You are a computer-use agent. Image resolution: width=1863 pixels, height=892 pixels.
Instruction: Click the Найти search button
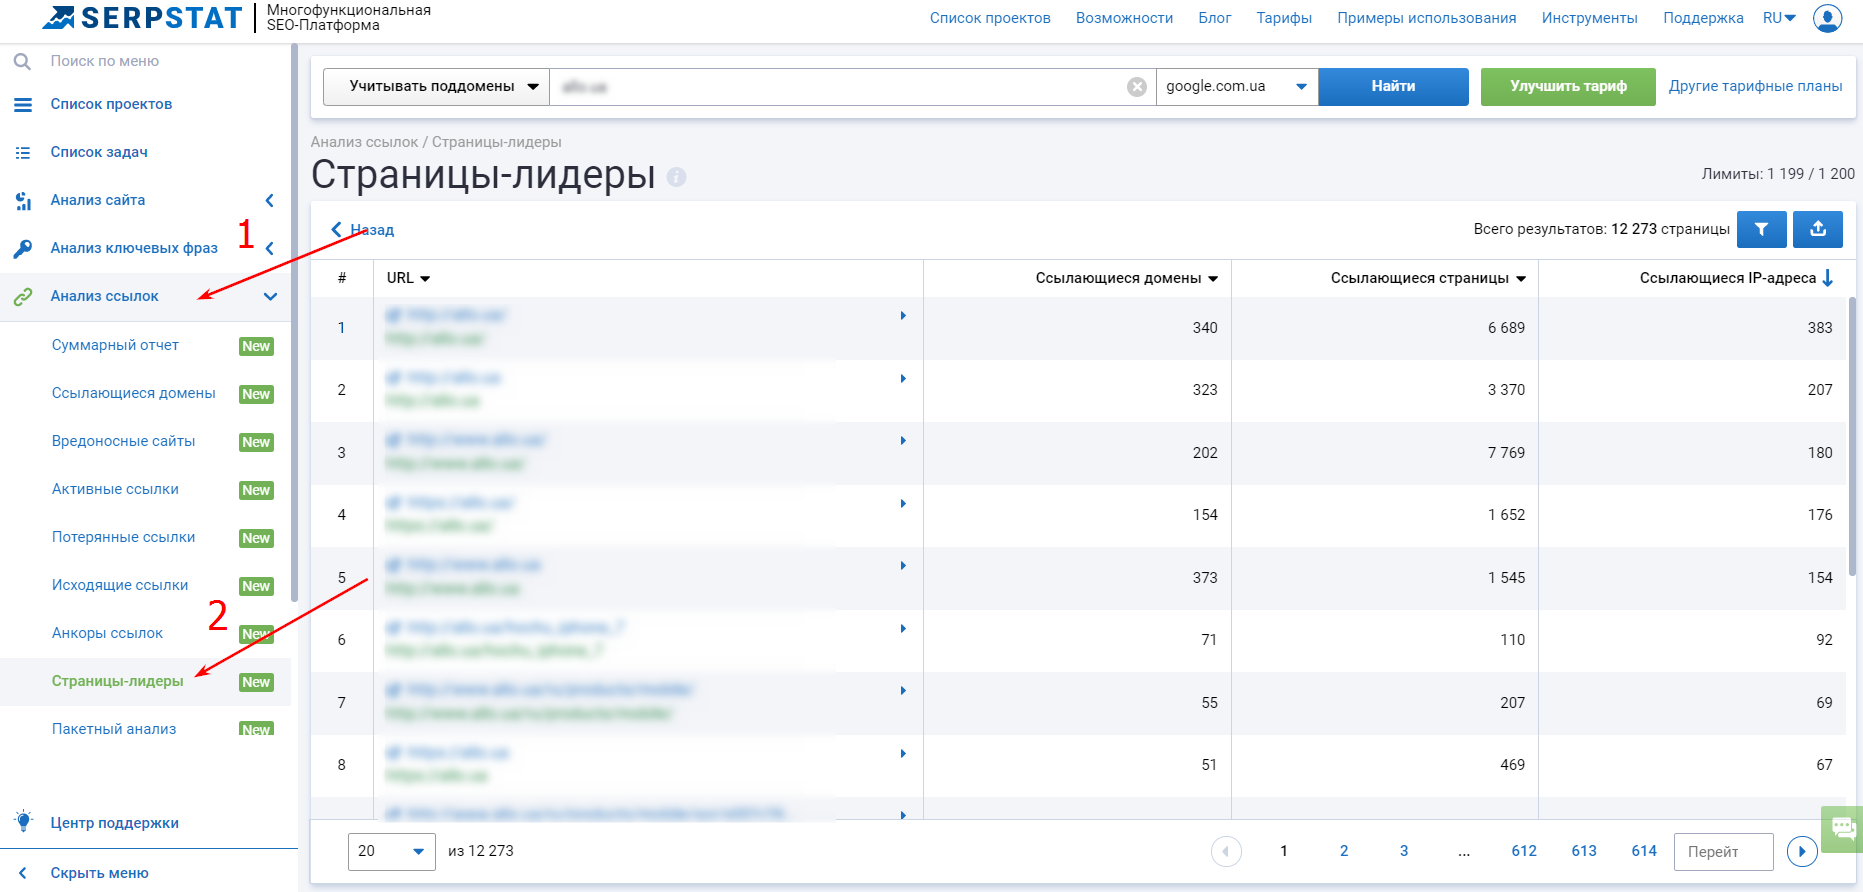tap(1393, 87)
